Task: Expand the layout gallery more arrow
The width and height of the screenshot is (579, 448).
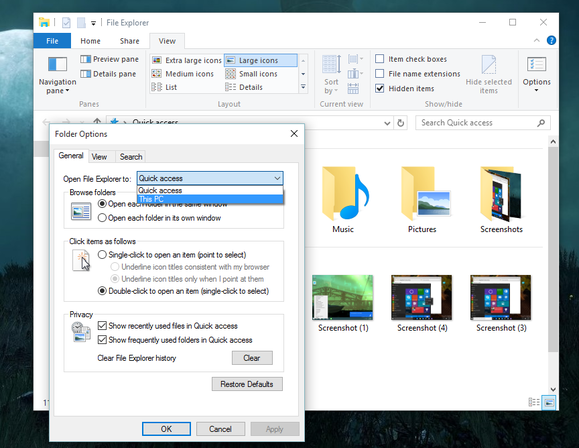Action: point(303,87)
